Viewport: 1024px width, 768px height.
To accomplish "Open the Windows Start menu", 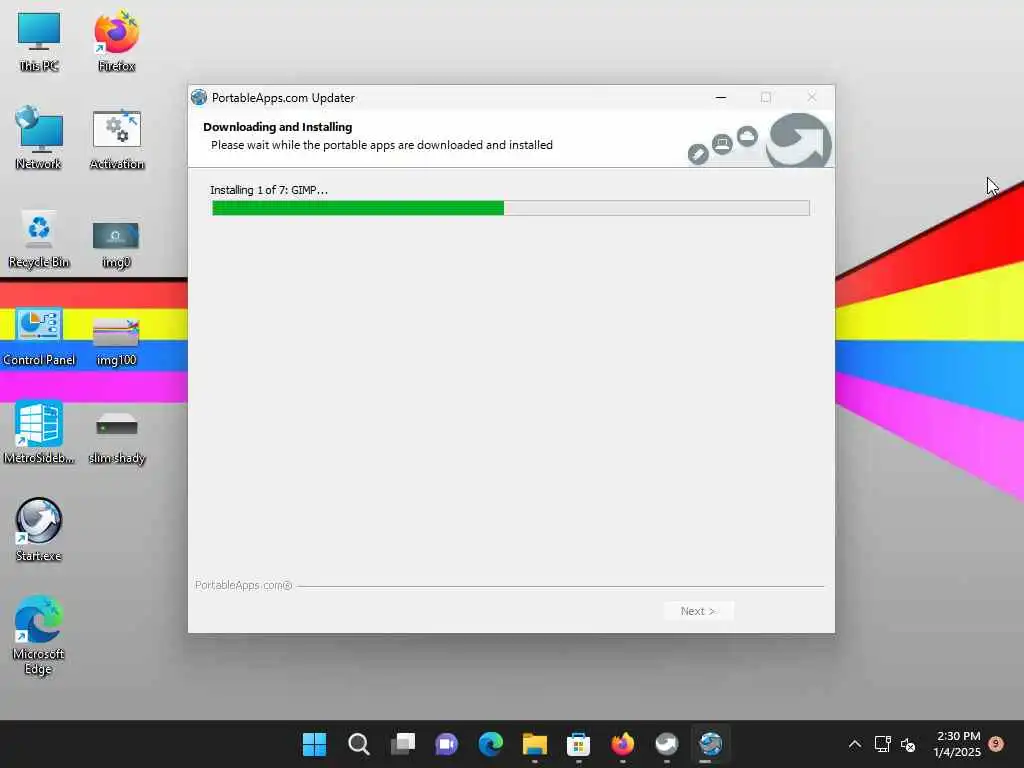I will (314, 744).
